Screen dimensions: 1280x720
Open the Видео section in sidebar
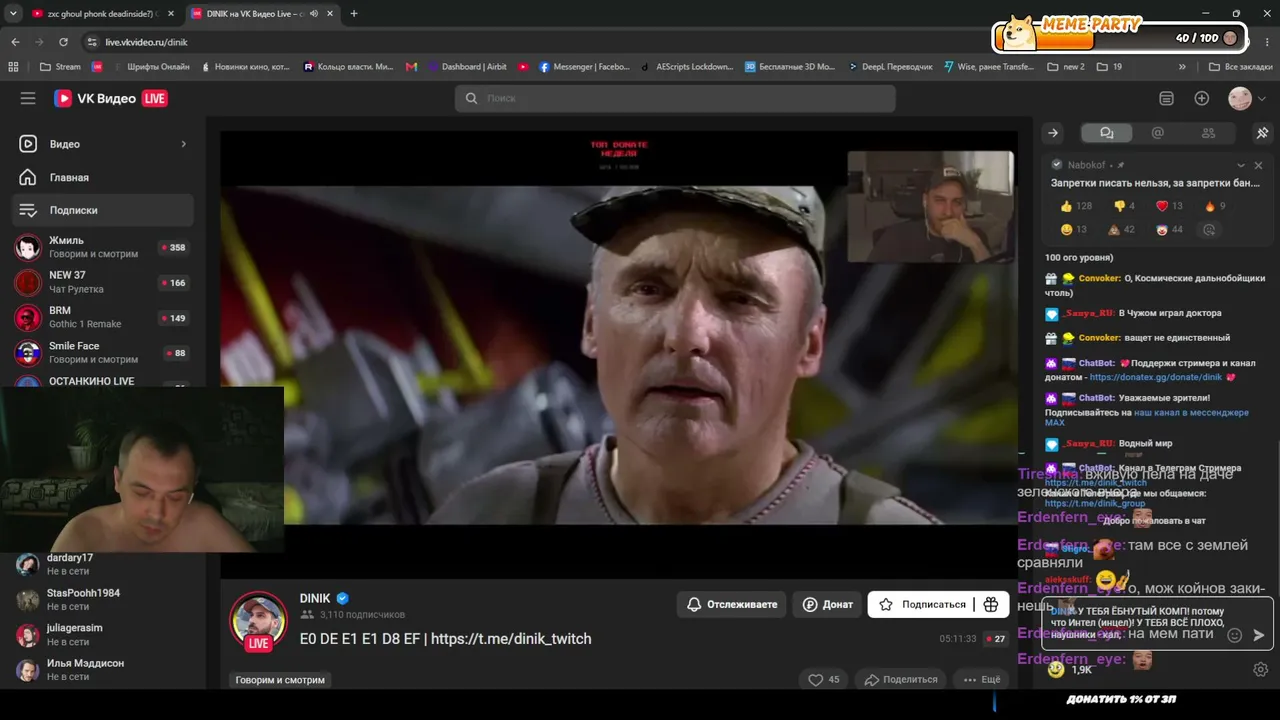pos(103,144)
